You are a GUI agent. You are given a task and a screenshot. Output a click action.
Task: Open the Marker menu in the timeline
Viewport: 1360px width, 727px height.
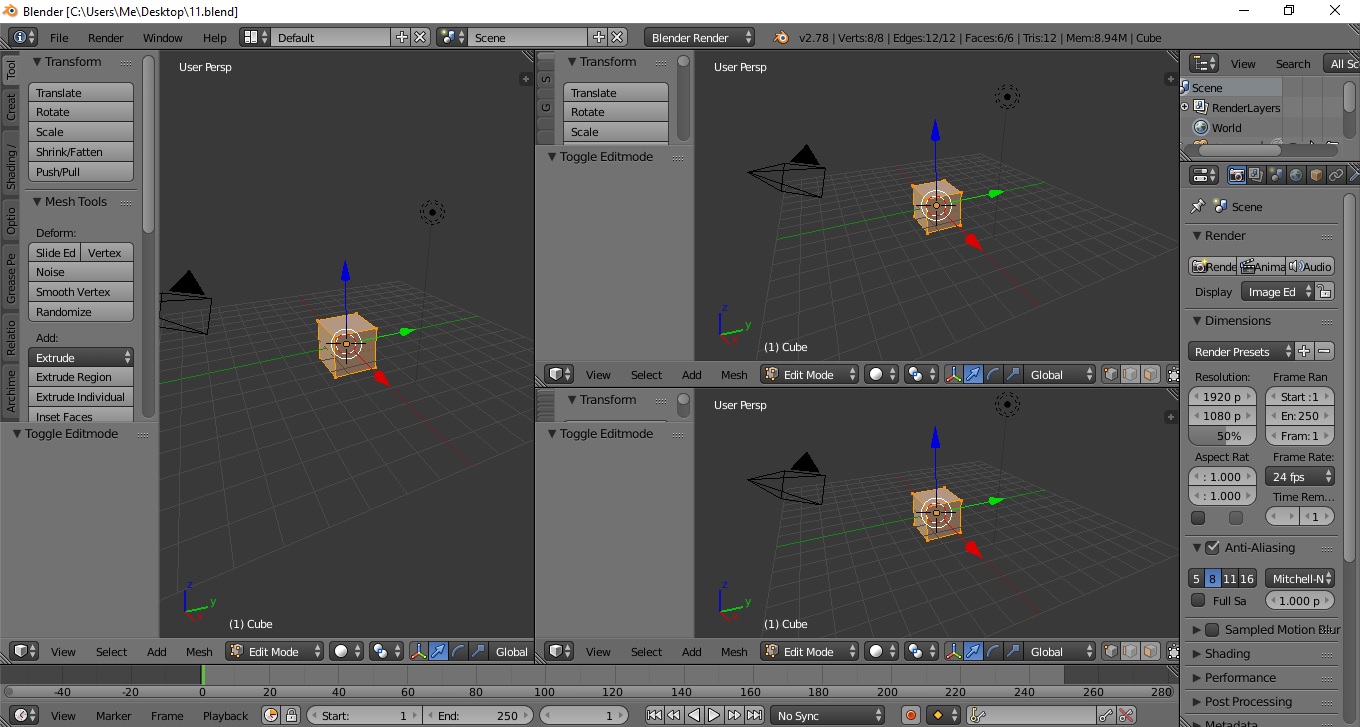tap(113, 715)
